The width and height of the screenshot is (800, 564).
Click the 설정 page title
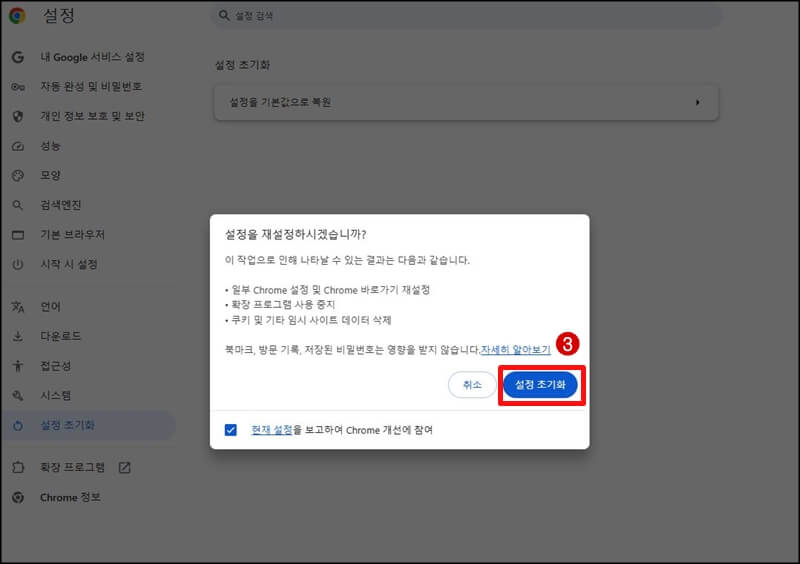[59, 15]
